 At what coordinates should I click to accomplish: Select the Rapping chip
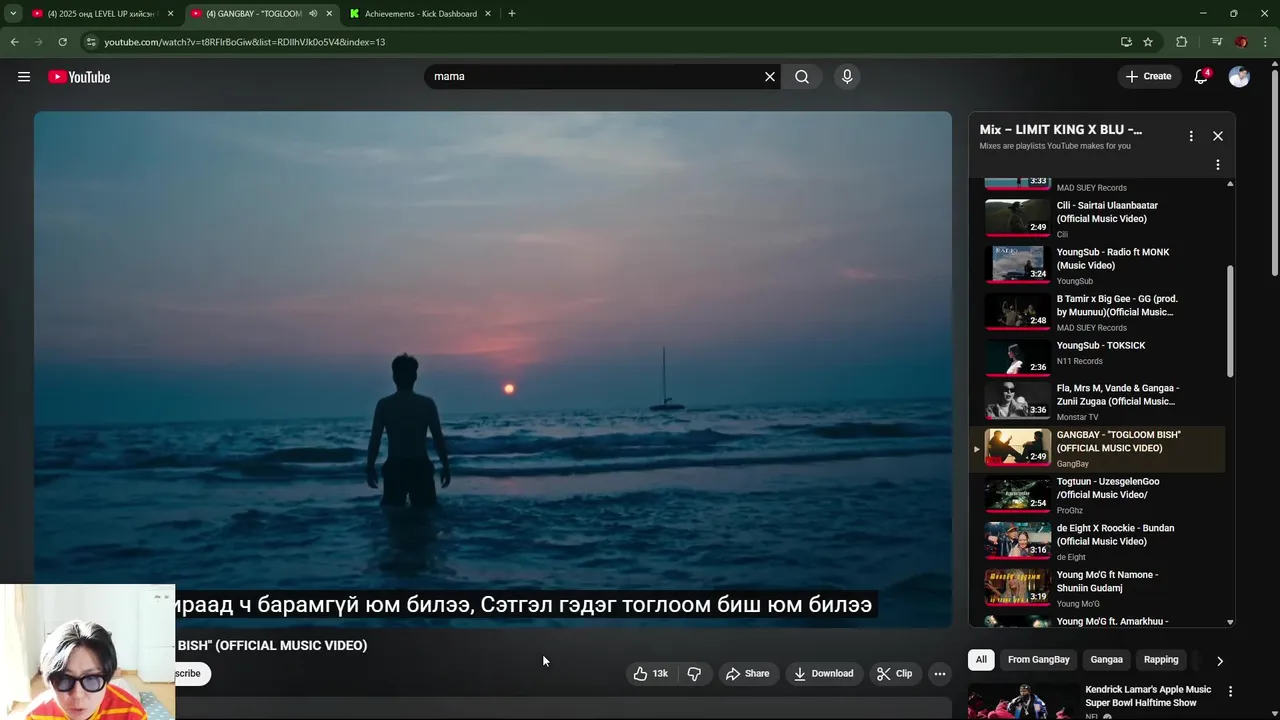click(x=1161, y=660)
